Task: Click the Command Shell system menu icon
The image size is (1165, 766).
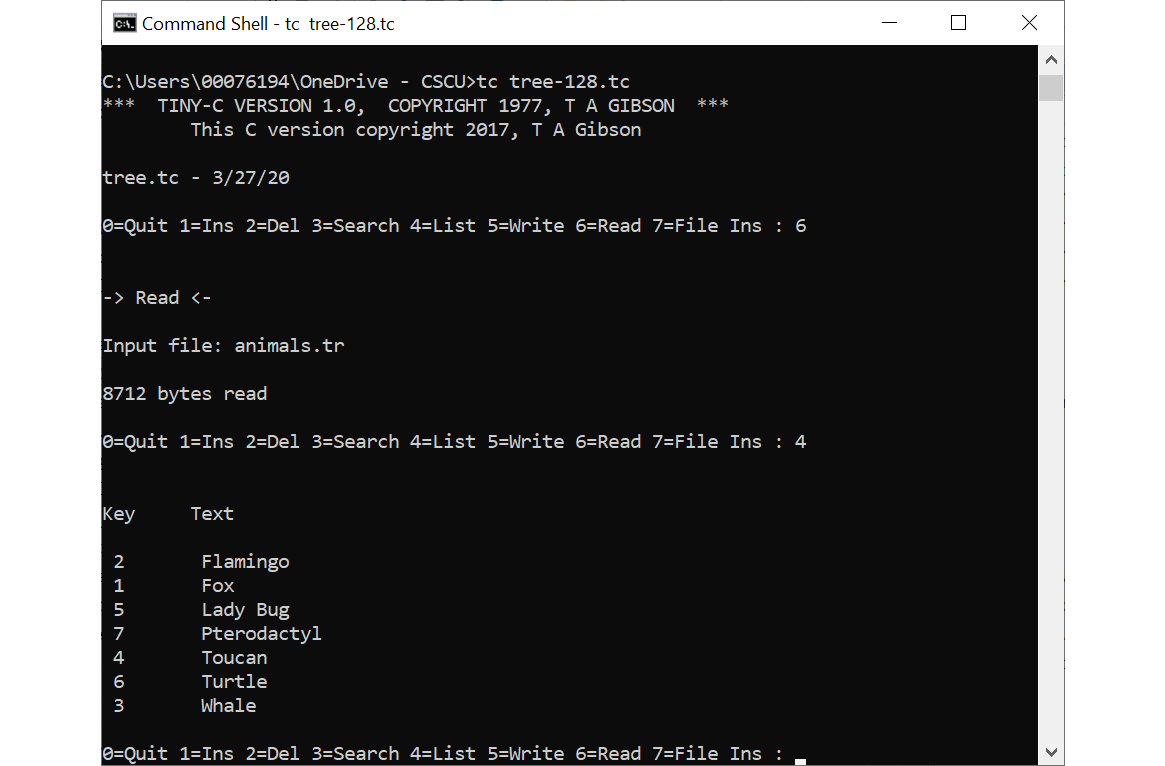Action: click(x=124, y=24)
